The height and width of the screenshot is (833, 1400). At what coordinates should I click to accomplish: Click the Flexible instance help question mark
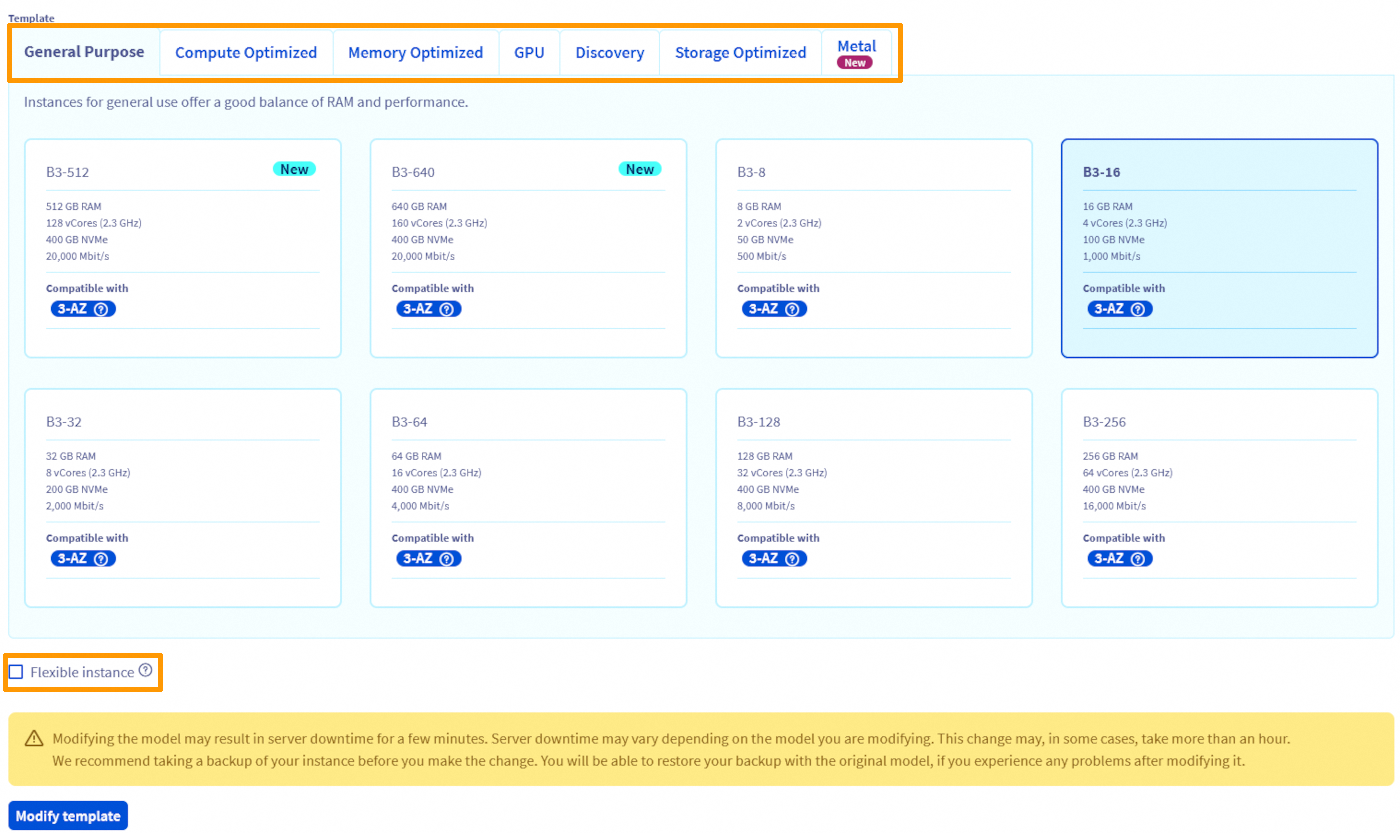click(146, 671)
